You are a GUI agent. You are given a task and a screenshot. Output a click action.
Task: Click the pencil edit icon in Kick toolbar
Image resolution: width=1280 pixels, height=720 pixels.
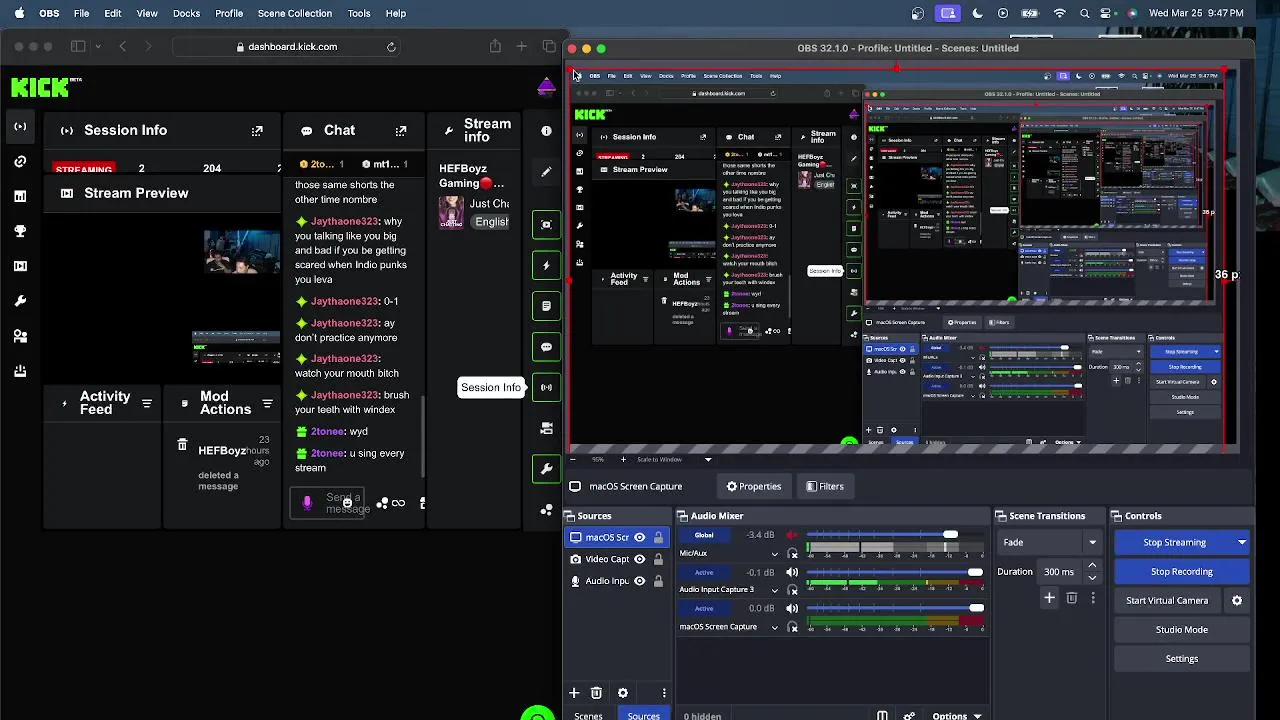pyautogui.click(x=546, y=172)
